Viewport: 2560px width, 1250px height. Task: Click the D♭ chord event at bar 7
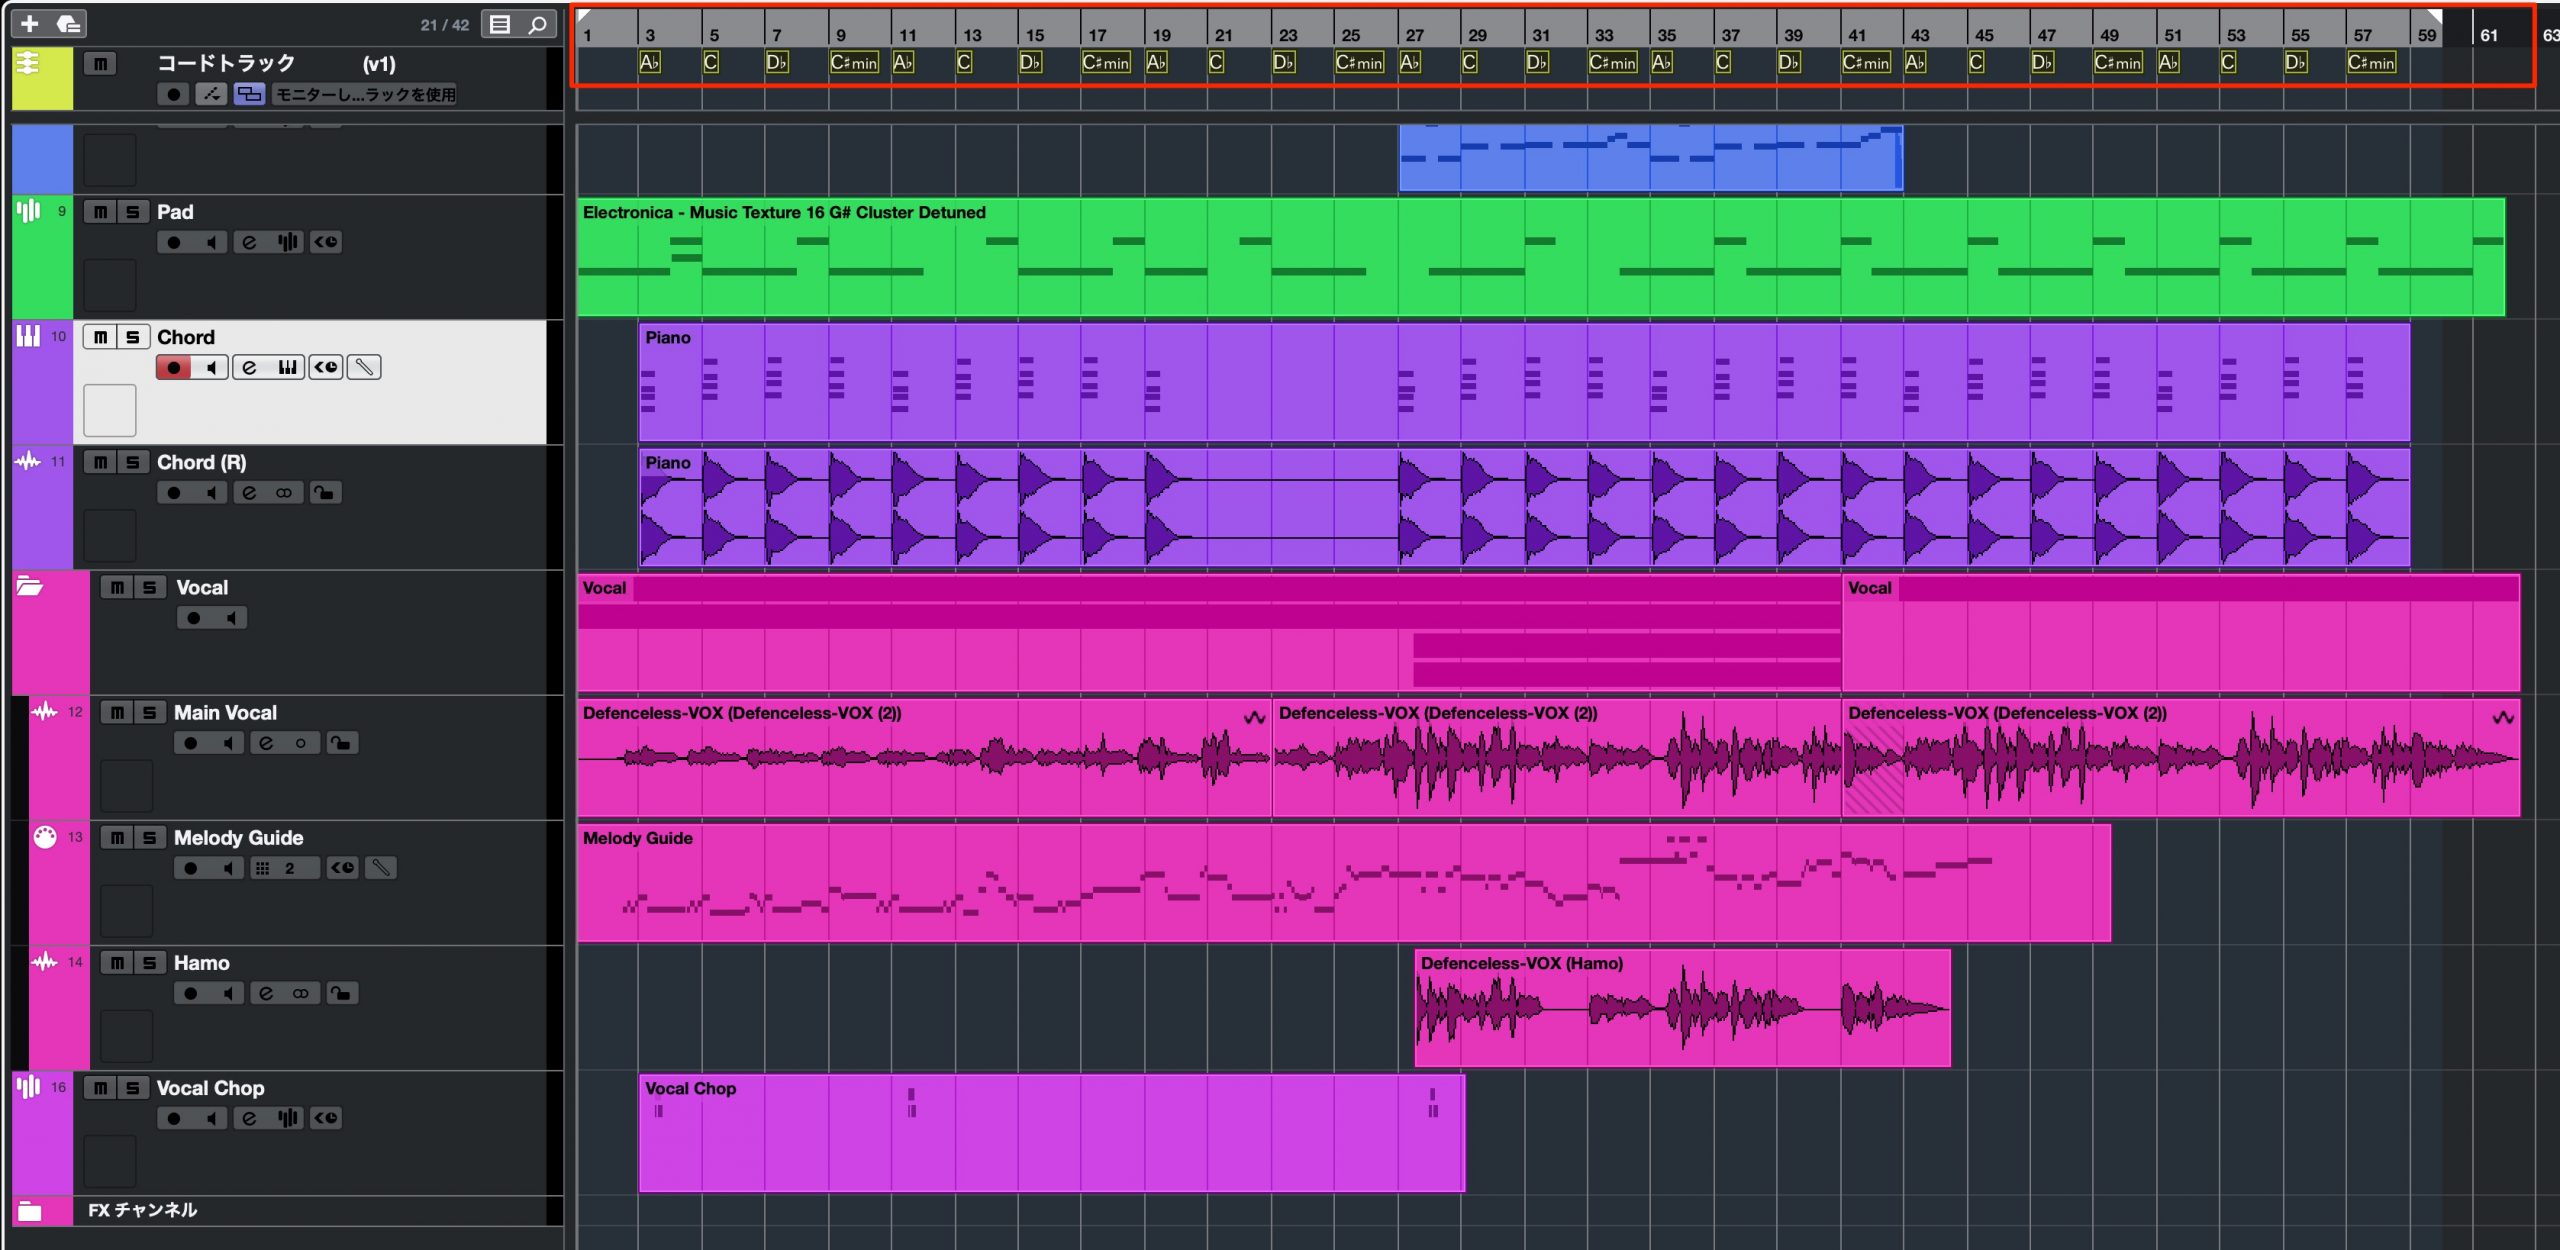coord(777,62)
